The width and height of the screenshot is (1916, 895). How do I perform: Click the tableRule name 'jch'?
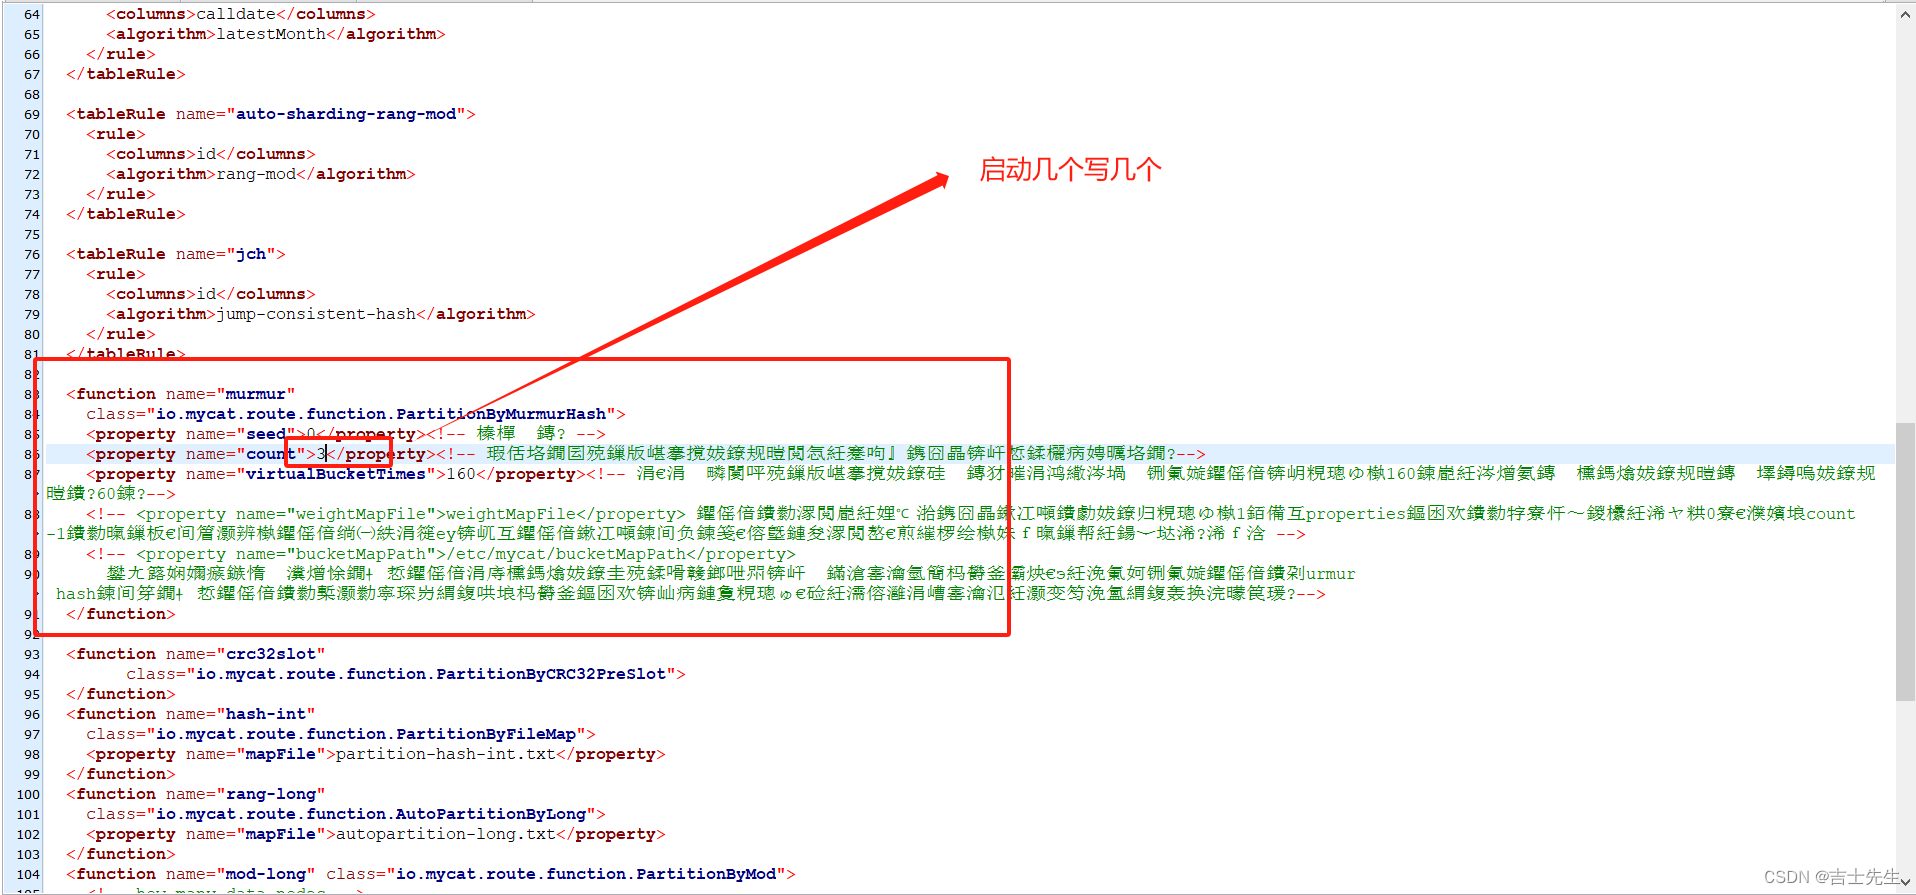tap(251, 254)
